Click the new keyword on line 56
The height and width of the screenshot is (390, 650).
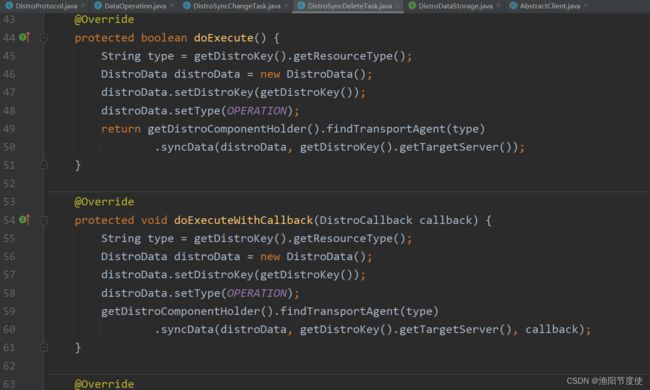coord(270,257)
